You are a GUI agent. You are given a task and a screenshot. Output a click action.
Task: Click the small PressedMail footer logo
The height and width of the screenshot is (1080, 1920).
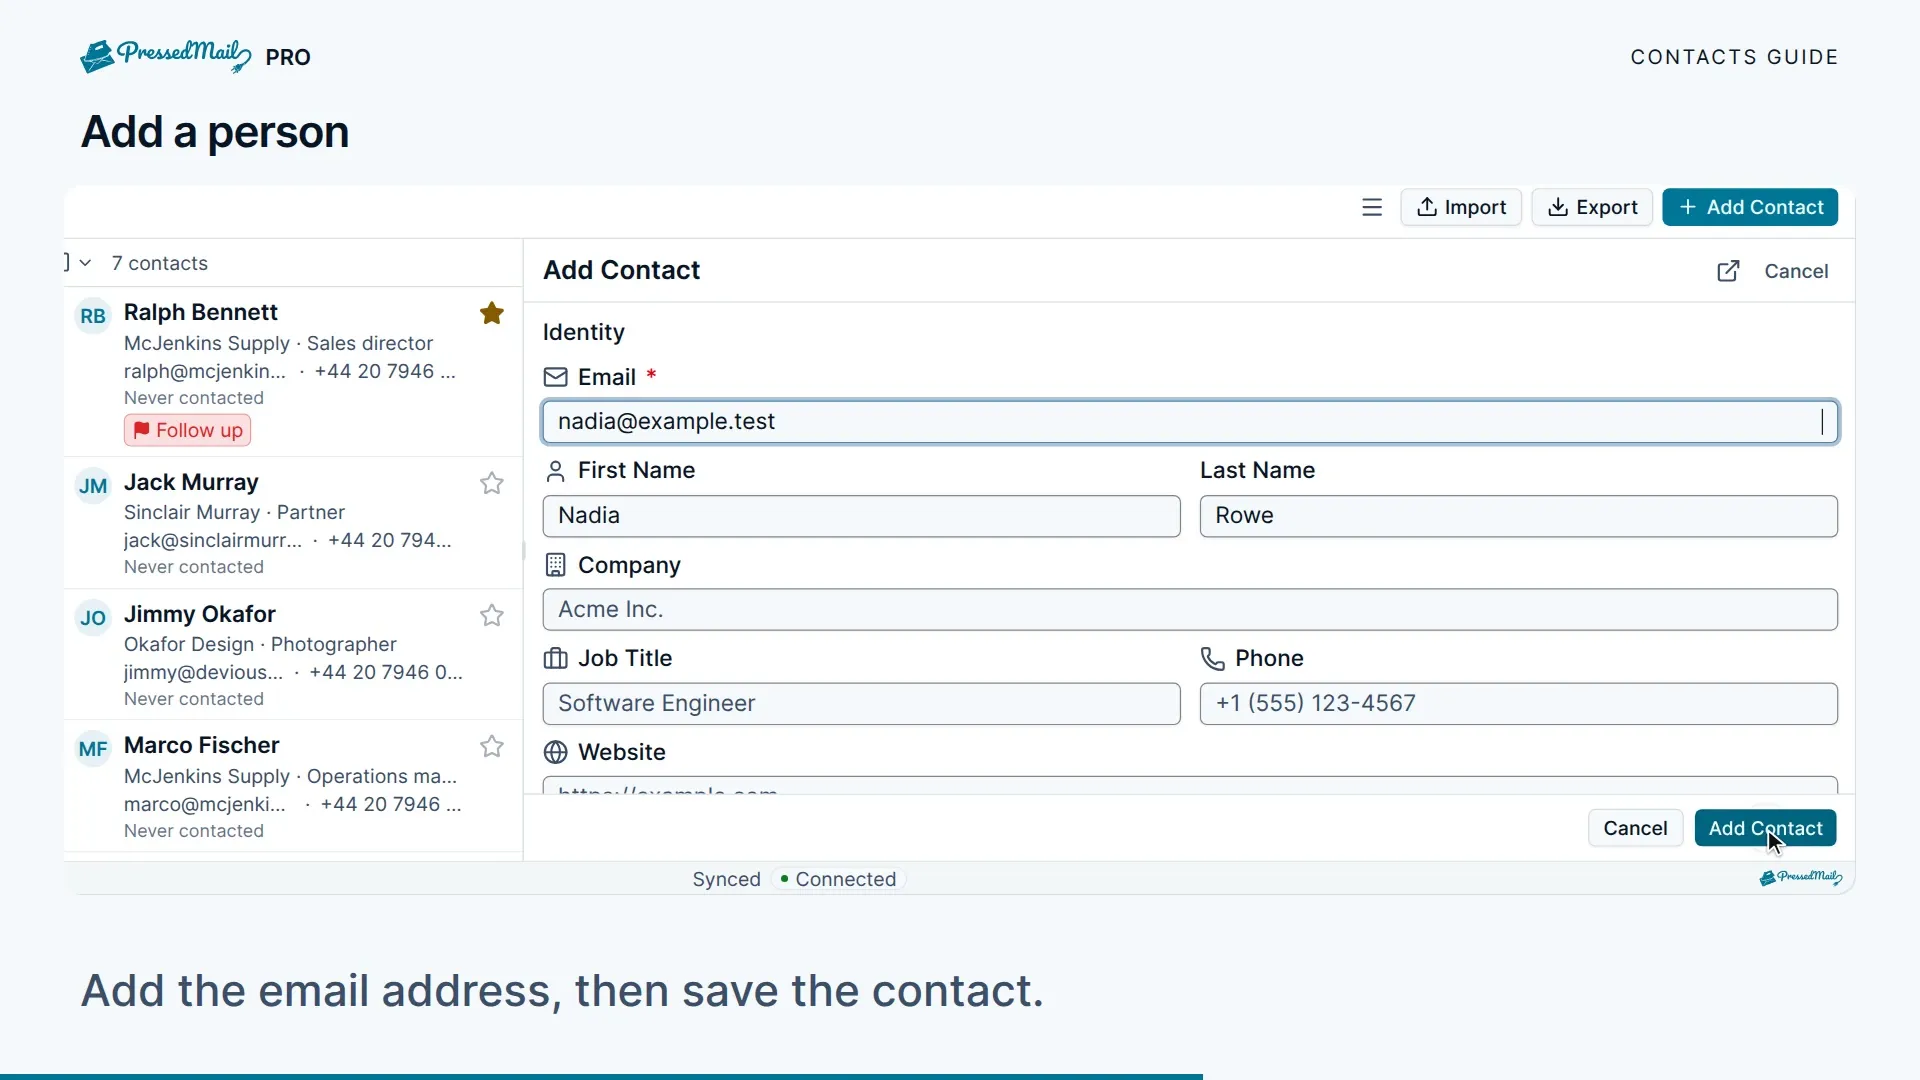click(x=1800, y=877)
